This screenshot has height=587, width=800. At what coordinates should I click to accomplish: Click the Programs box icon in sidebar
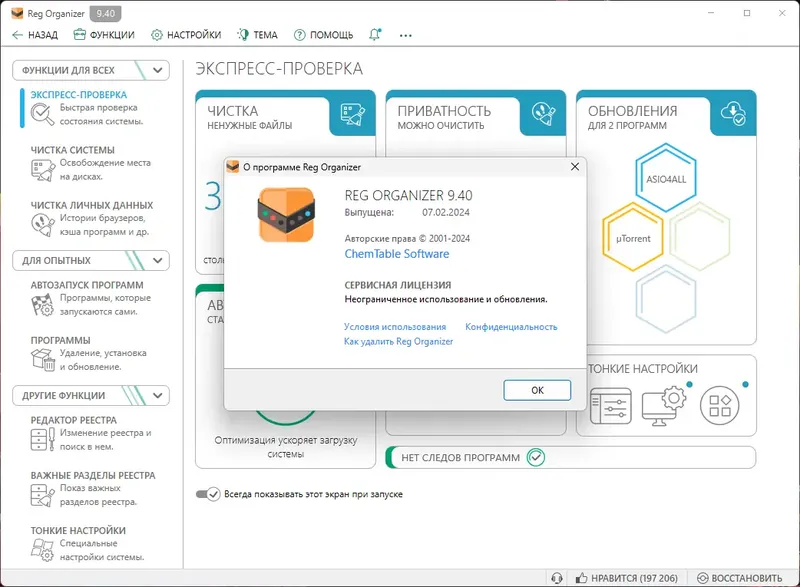[x=42, y=360]
